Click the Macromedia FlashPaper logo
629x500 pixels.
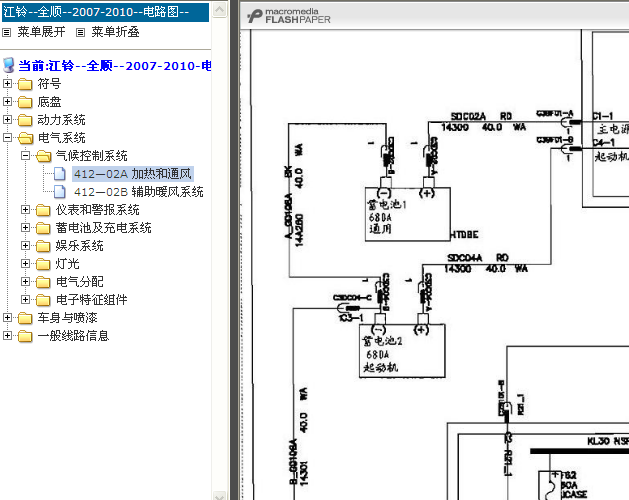tap(288, 16)
